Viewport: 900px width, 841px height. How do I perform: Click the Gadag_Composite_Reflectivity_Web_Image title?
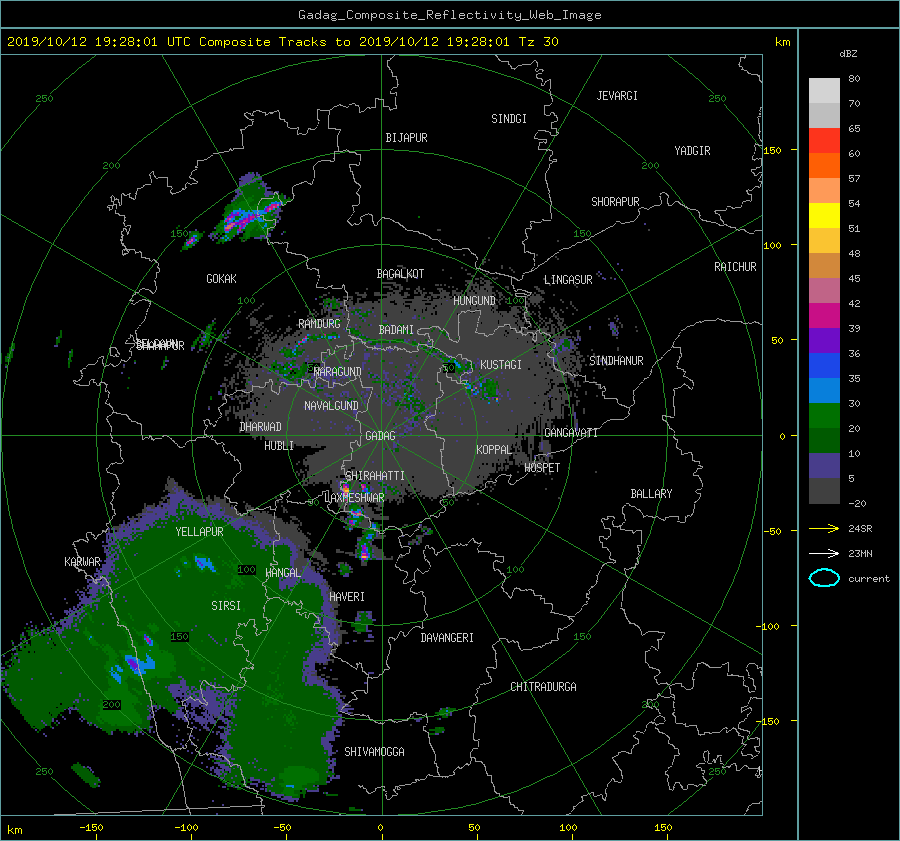pos(449,15)
